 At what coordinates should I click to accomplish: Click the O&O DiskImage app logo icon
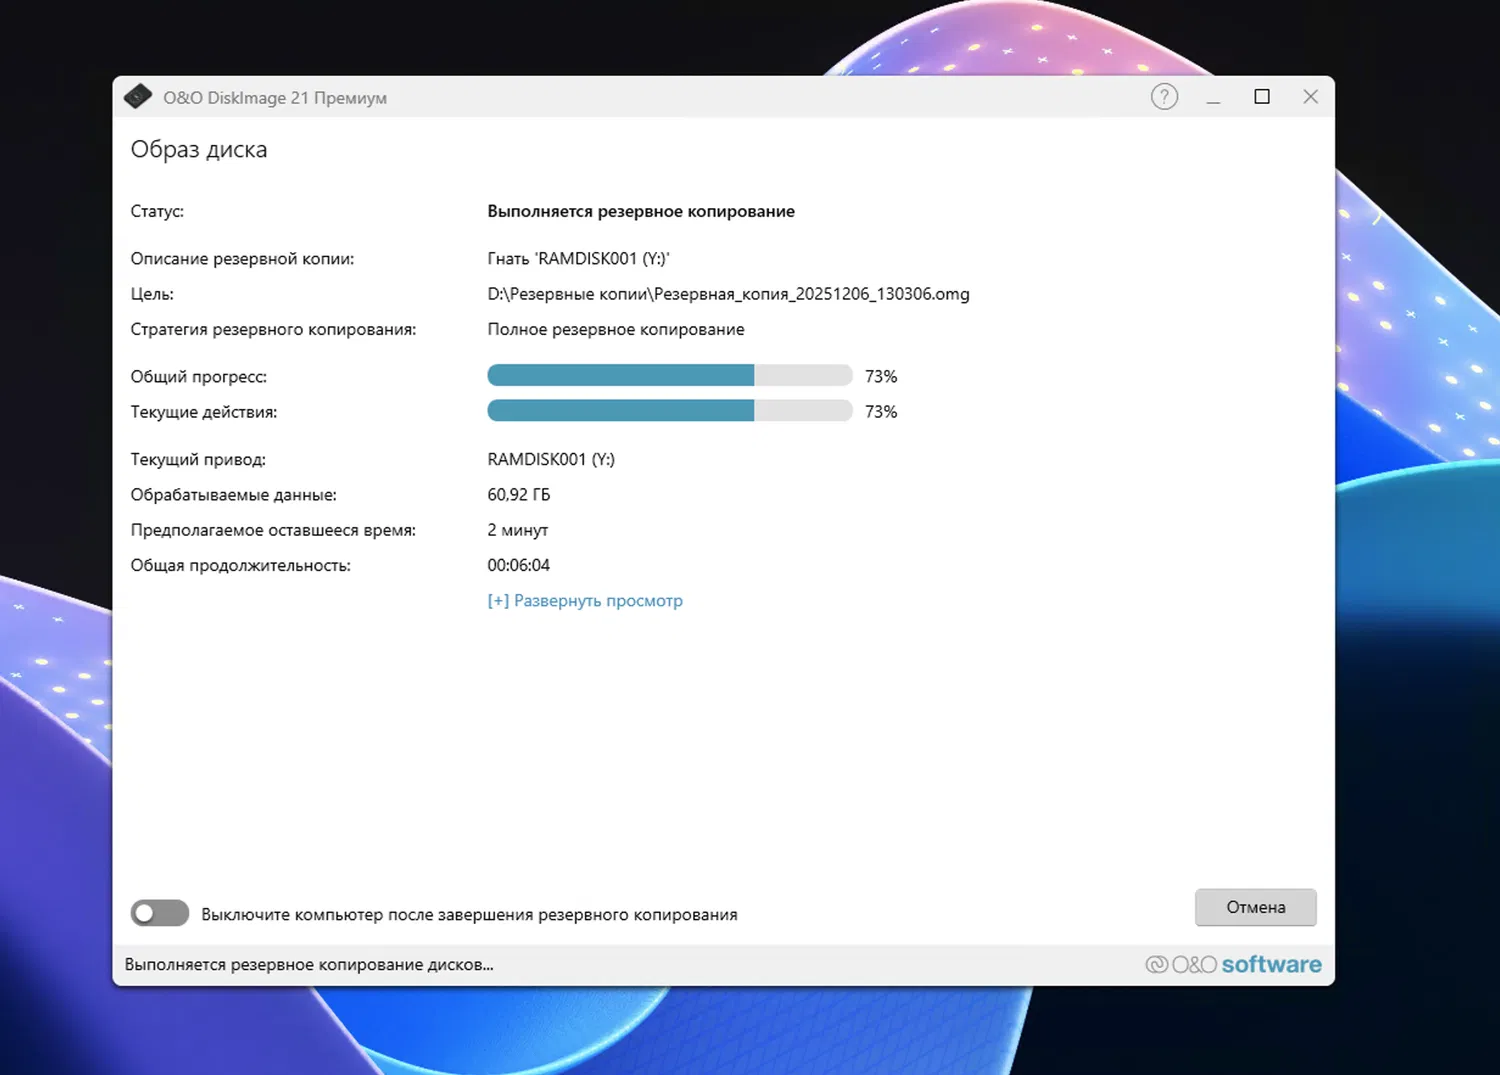pos(138,97)
